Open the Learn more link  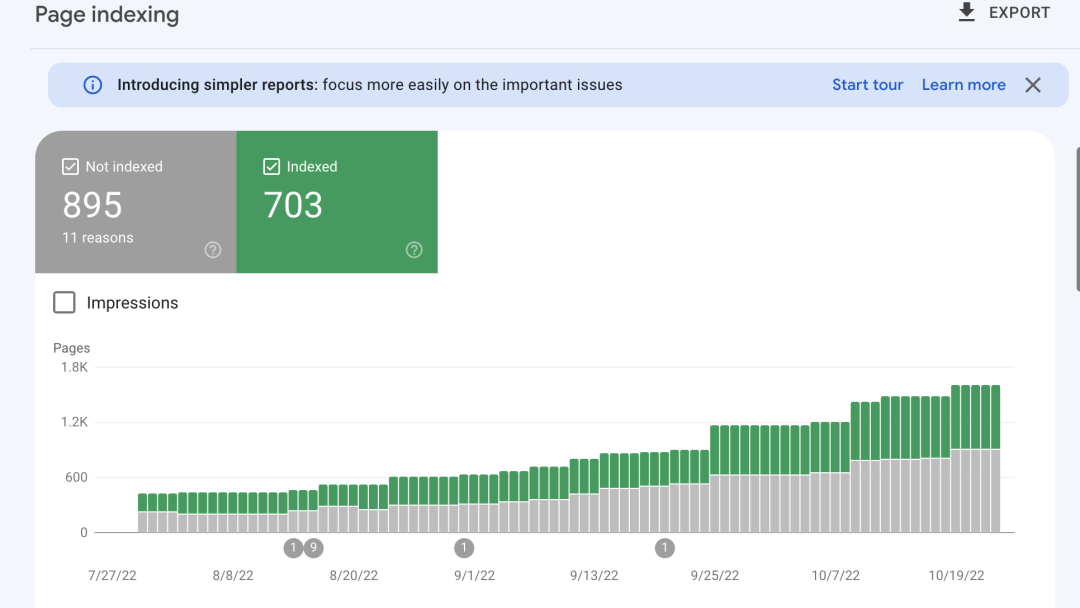[963, 85]
